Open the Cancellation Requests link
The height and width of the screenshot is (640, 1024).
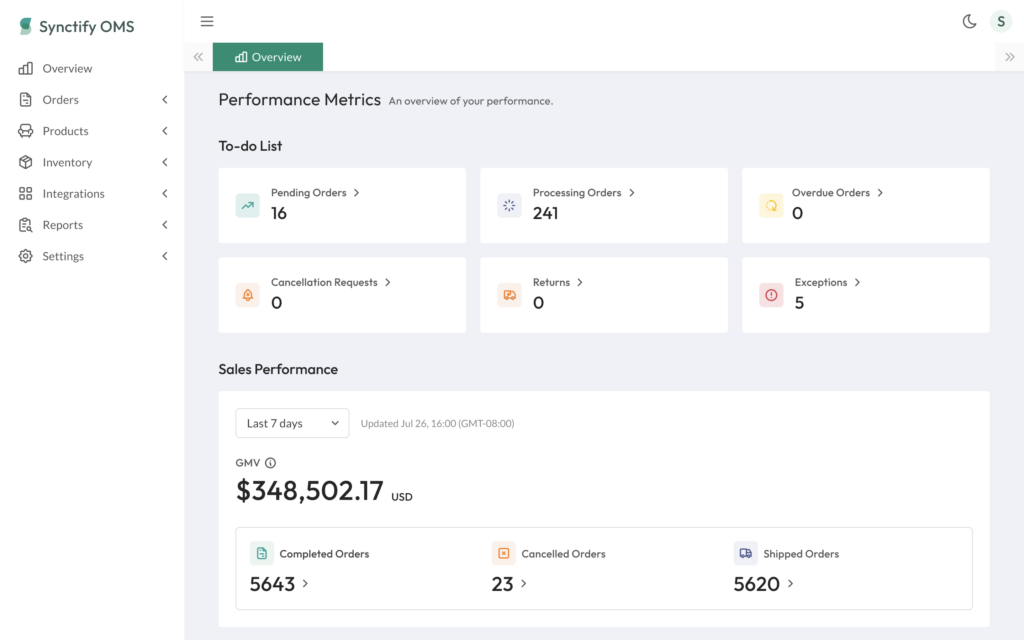(x=331, y=282)
